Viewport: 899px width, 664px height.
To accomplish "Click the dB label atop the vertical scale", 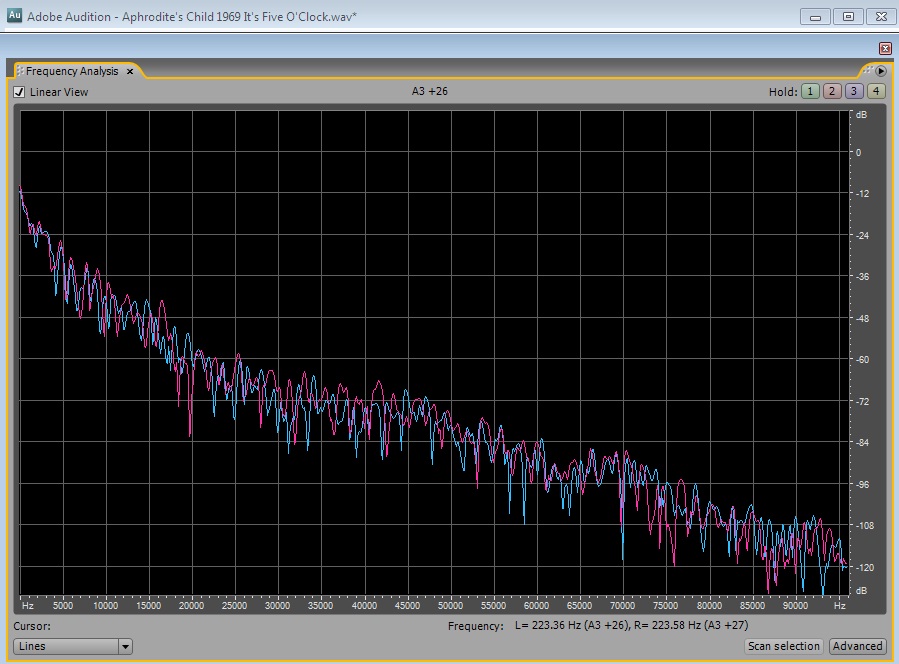I will (x=860, y=115).
